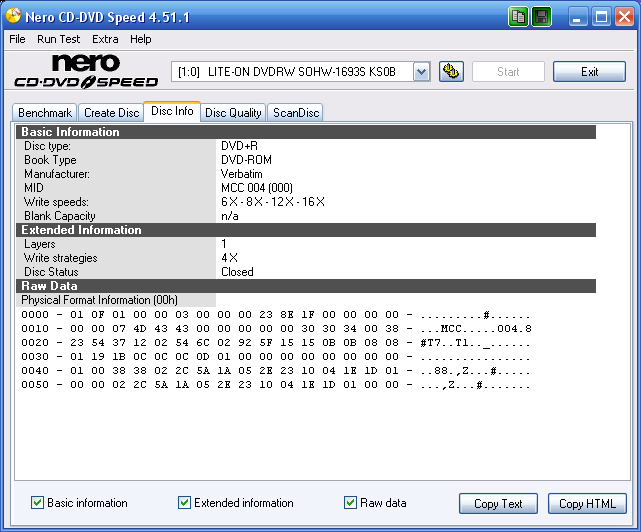Click the Layers value 1
The image size is (641, 532).
(224, 244)
